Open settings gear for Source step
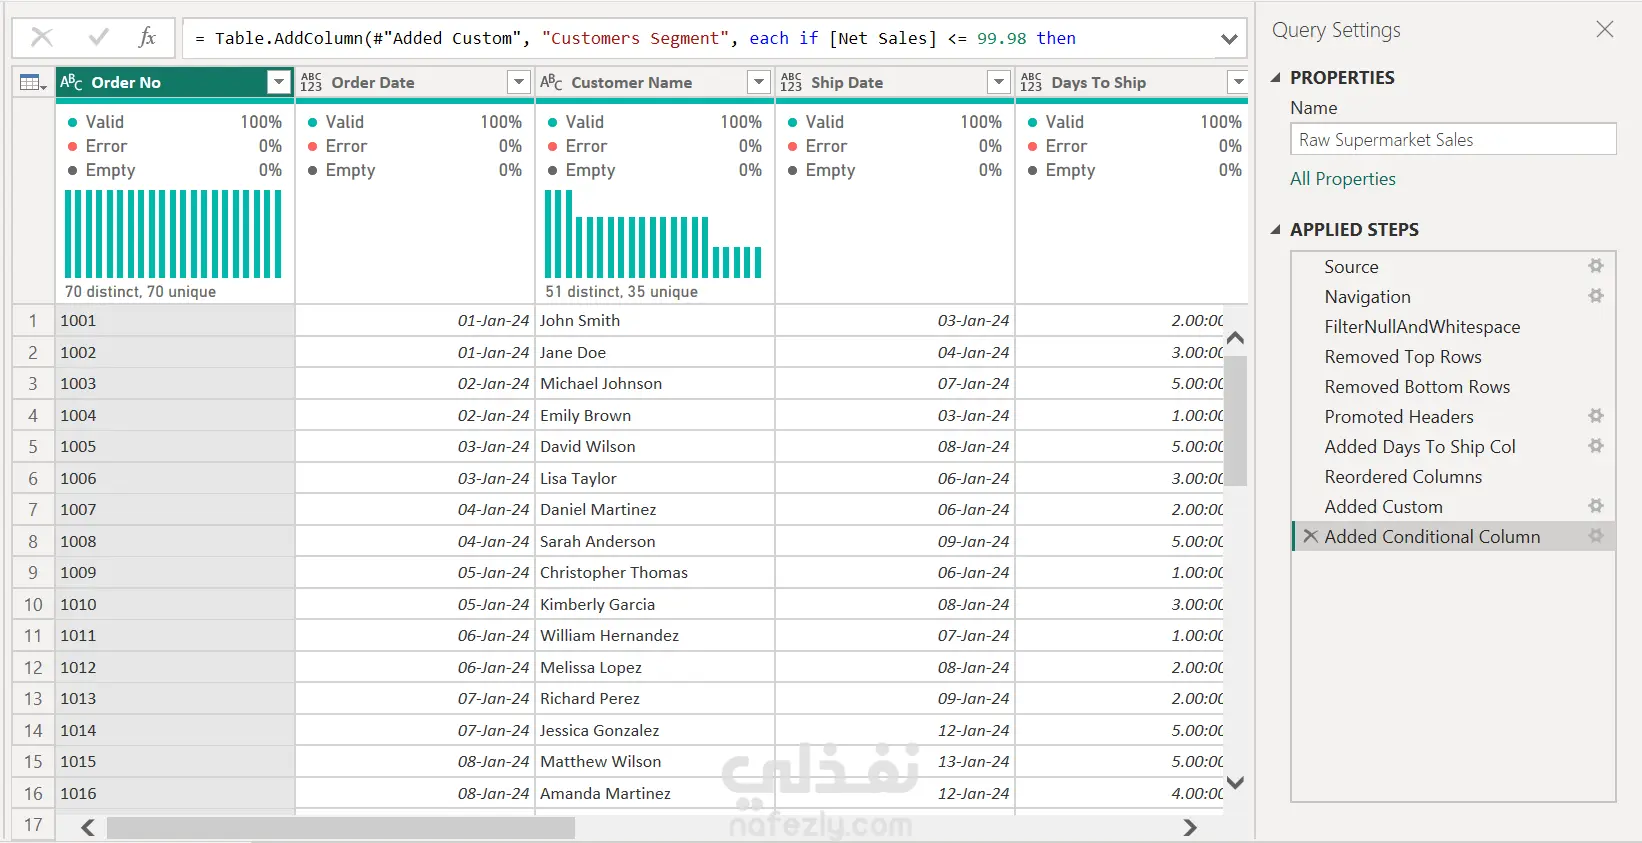 1596,266
